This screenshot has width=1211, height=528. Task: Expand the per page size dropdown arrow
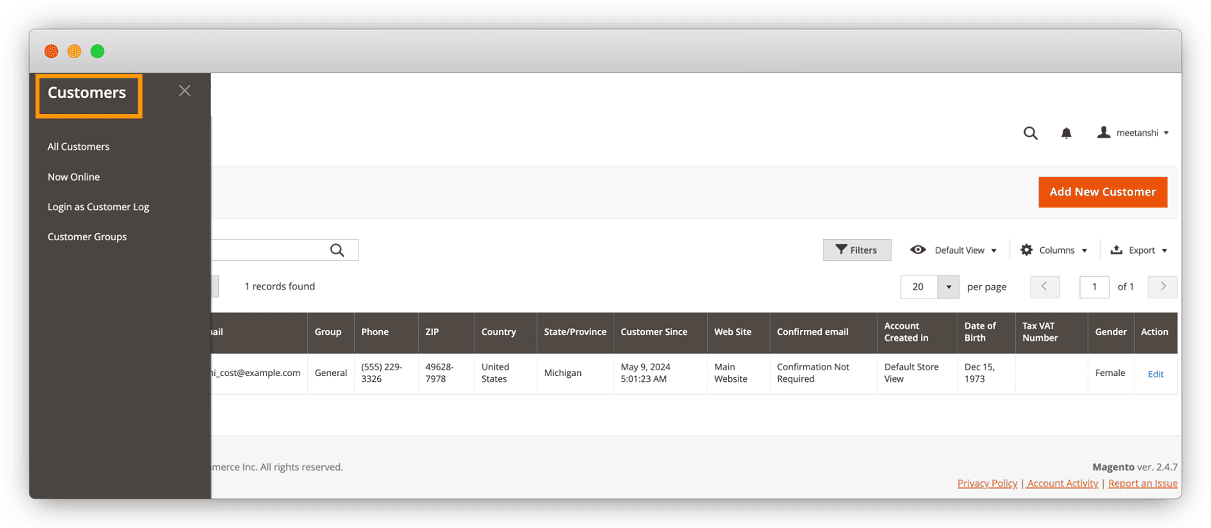[x=948, y=287]
